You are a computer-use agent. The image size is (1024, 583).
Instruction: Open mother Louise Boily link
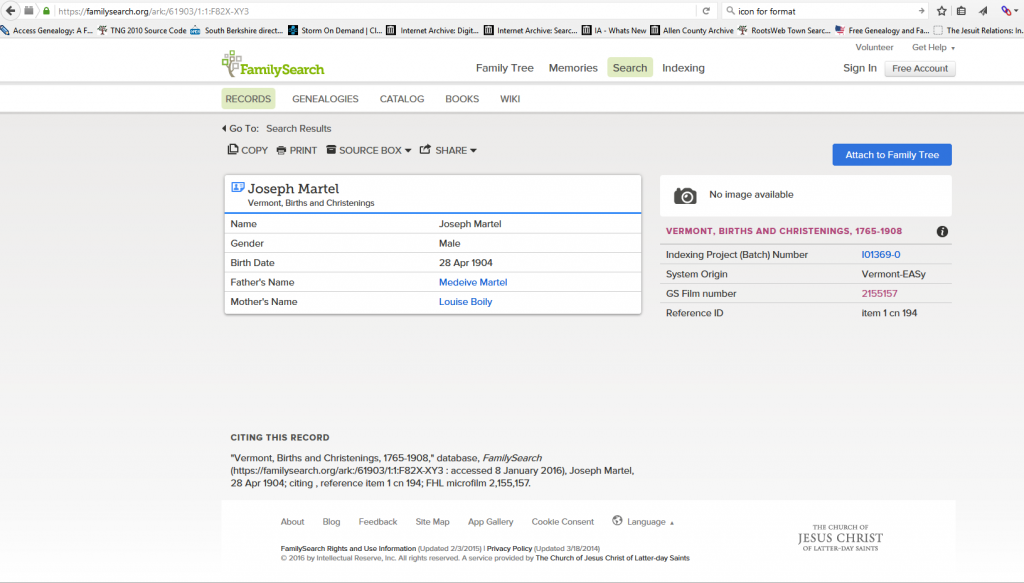(x=465, y=302)
